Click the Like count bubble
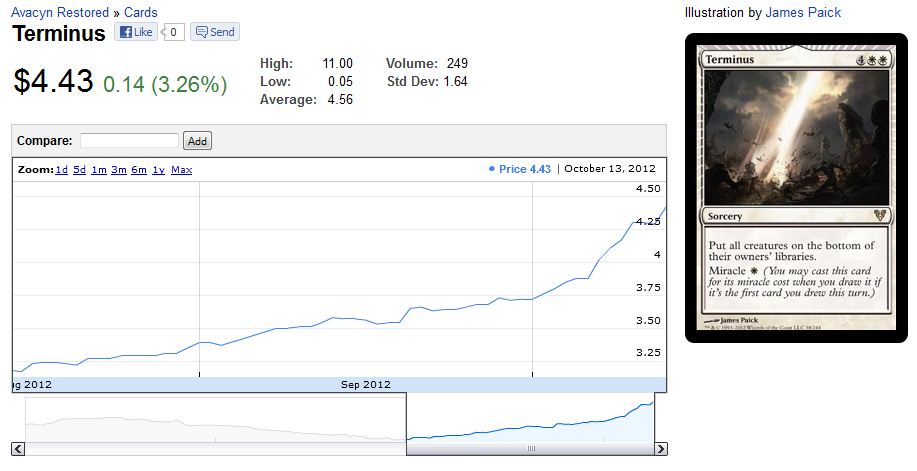The image size is (917, 471). tap(173, 32)
